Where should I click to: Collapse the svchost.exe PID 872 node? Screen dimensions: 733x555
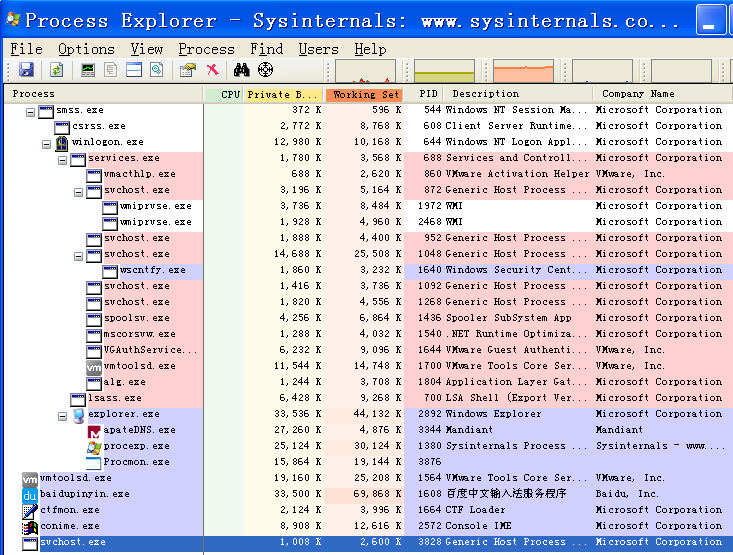79,192
